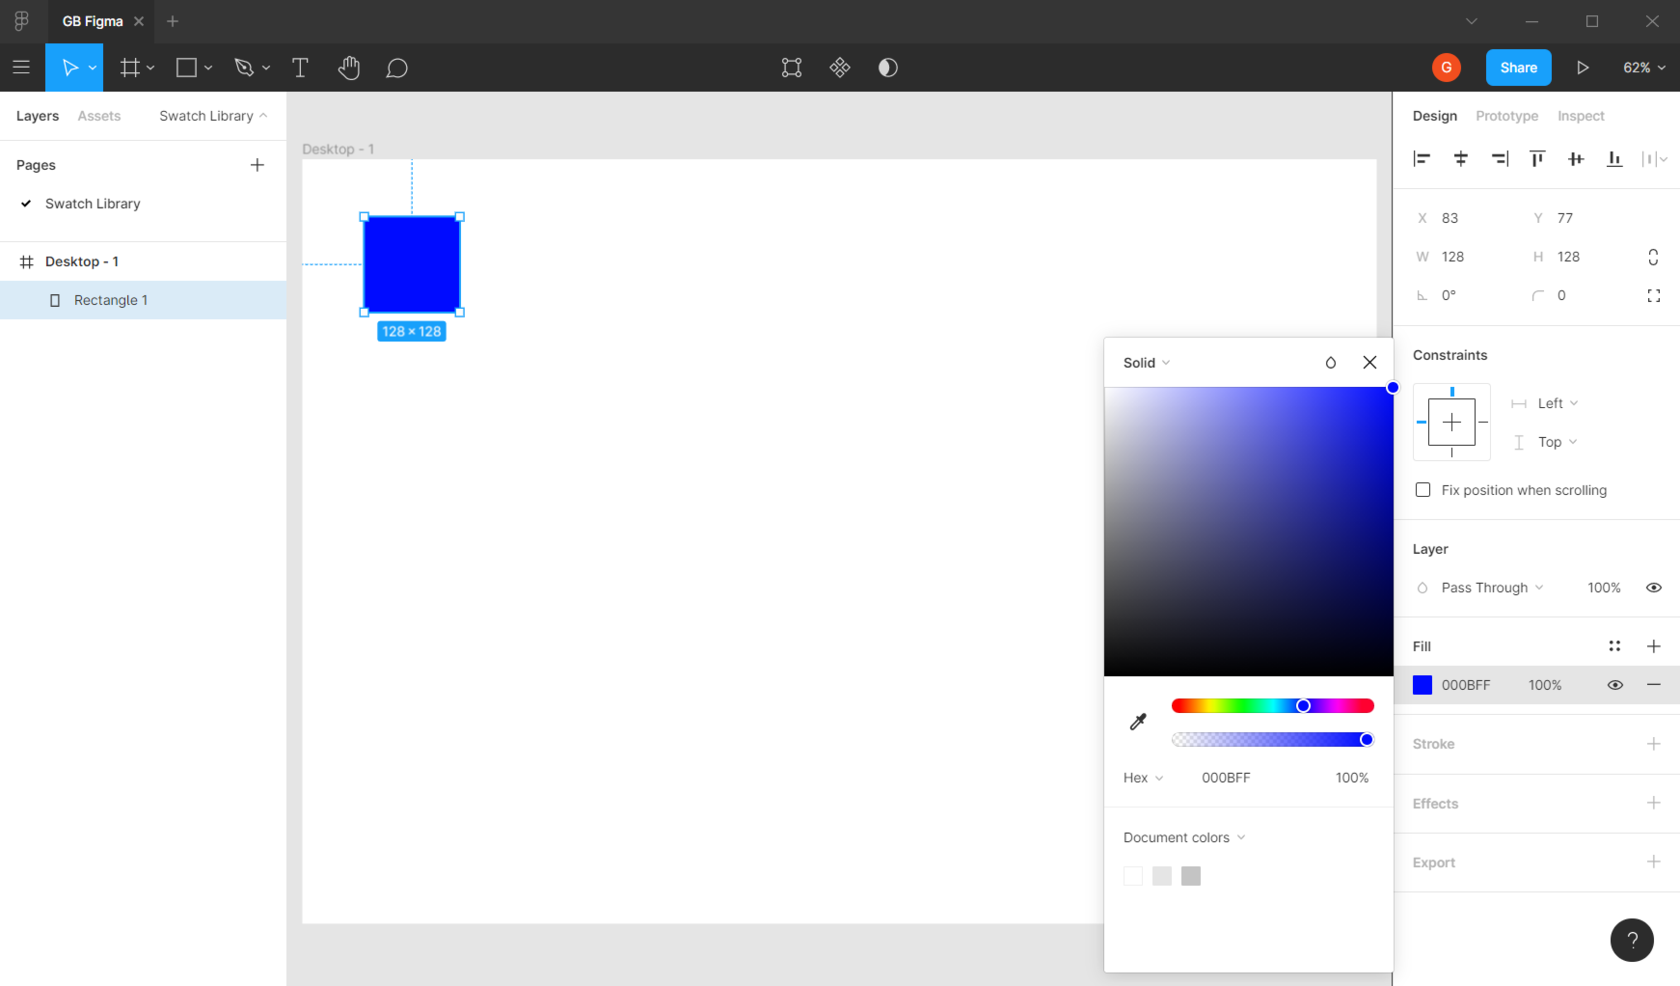The width and height of the screenshot is (1680, 986).
Task: Select the Text tool
Action: (300, 67)
